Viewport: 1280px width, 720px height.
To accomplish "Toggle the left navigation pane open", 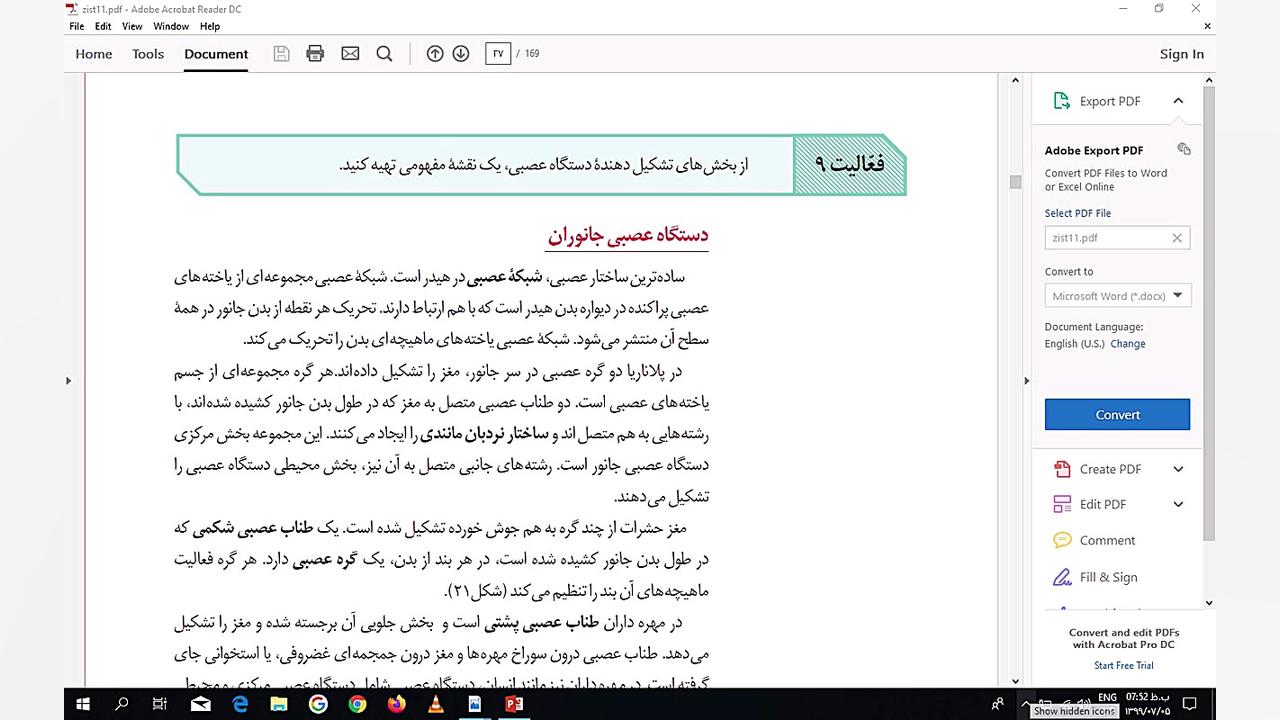I will click(68, 380).
